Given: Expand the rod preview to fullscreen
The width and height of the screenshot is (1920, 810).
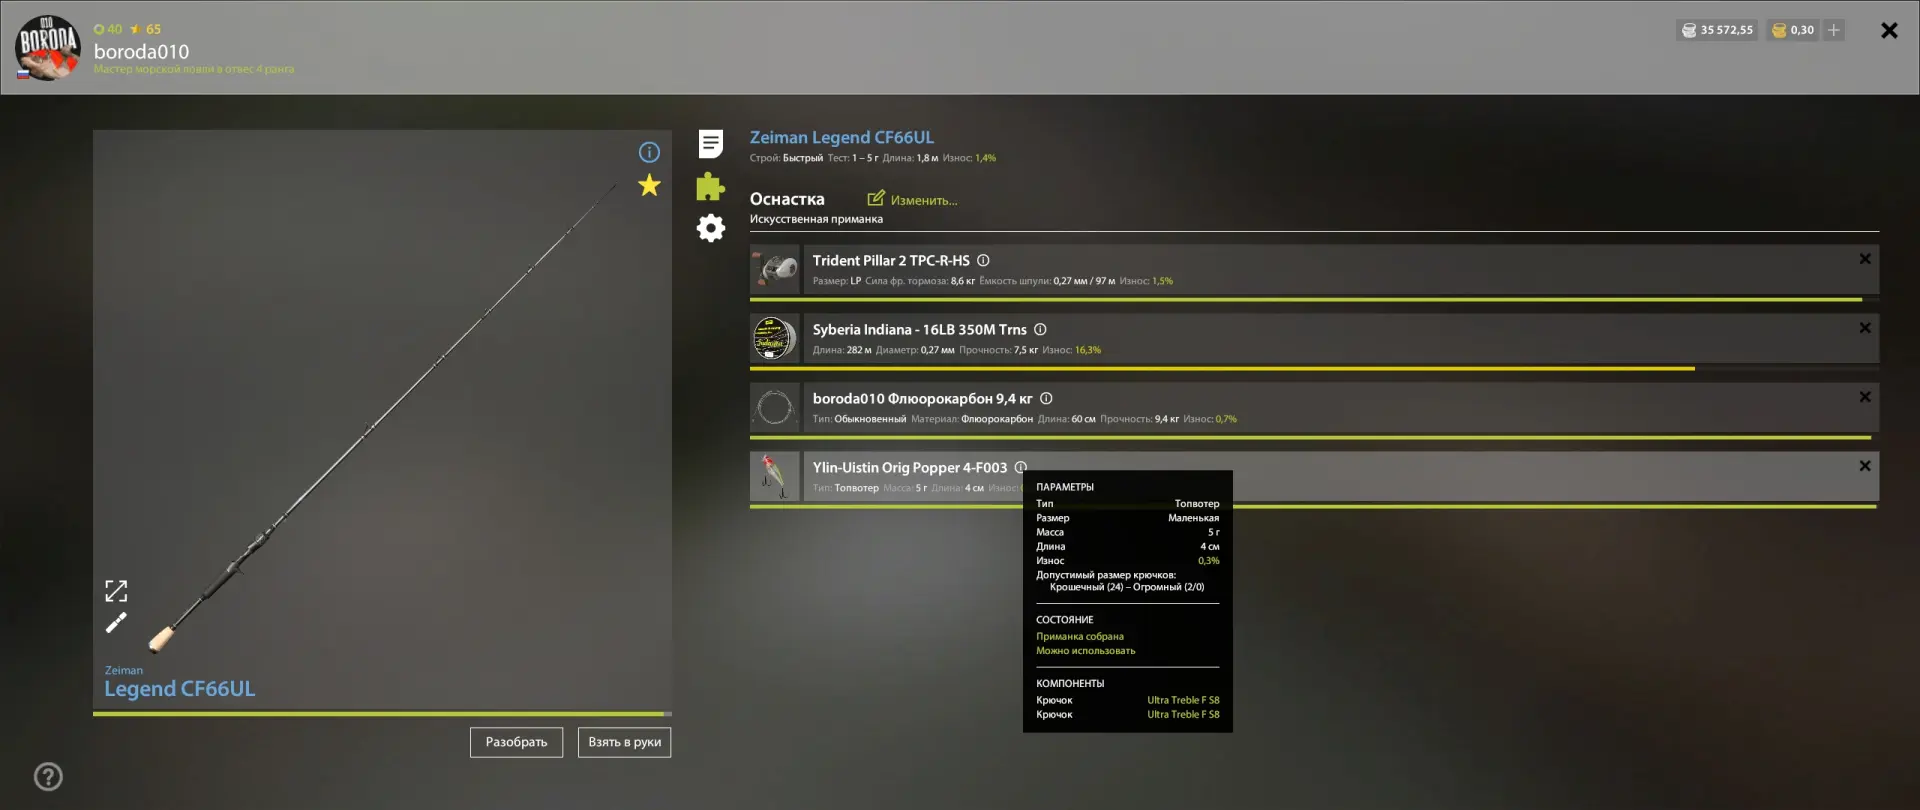Looking at the screenshot, I should (116, 591).
